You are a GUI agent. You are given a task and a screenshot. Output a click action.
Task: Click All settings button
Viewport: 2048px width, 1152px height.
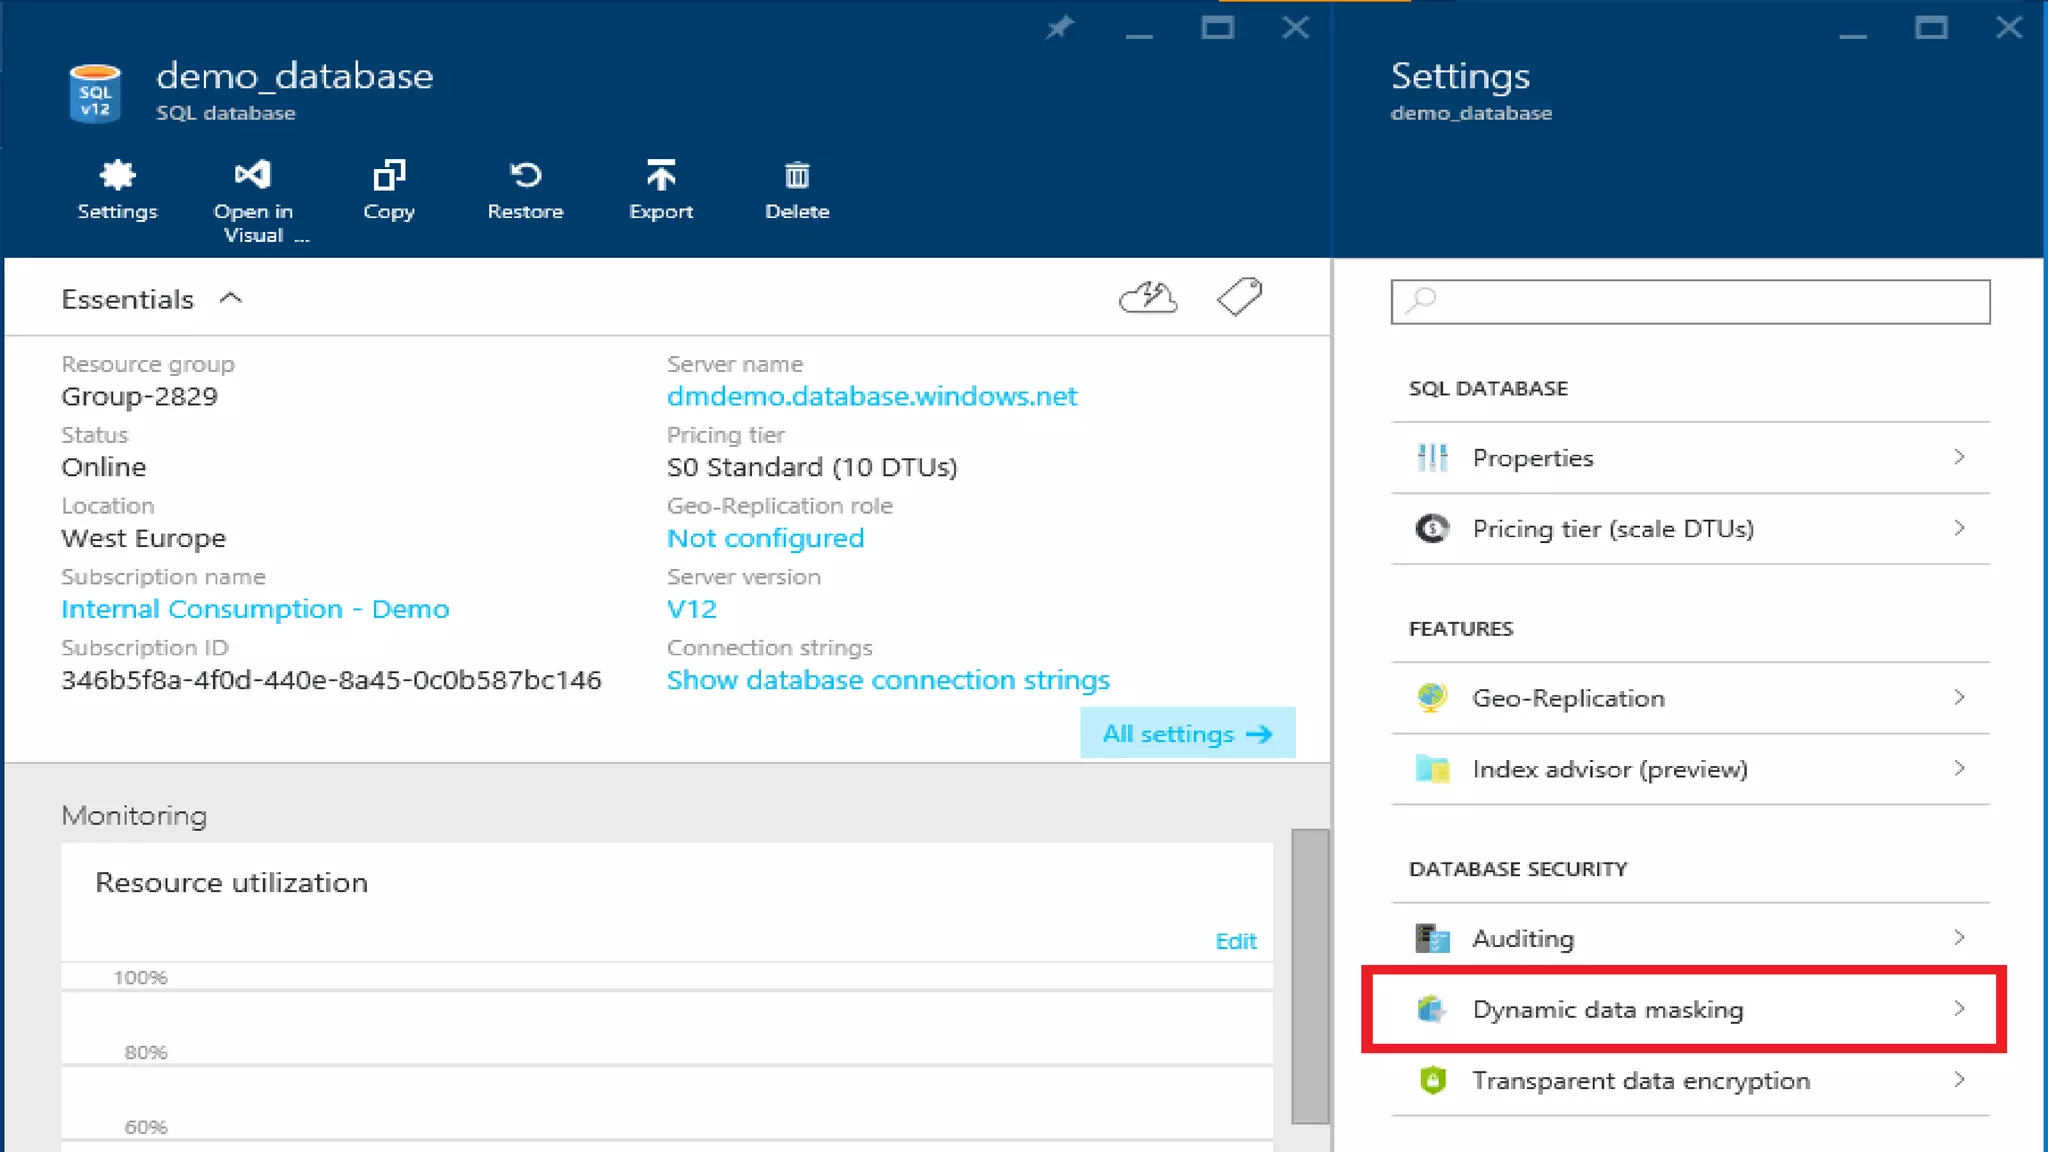1188,733
